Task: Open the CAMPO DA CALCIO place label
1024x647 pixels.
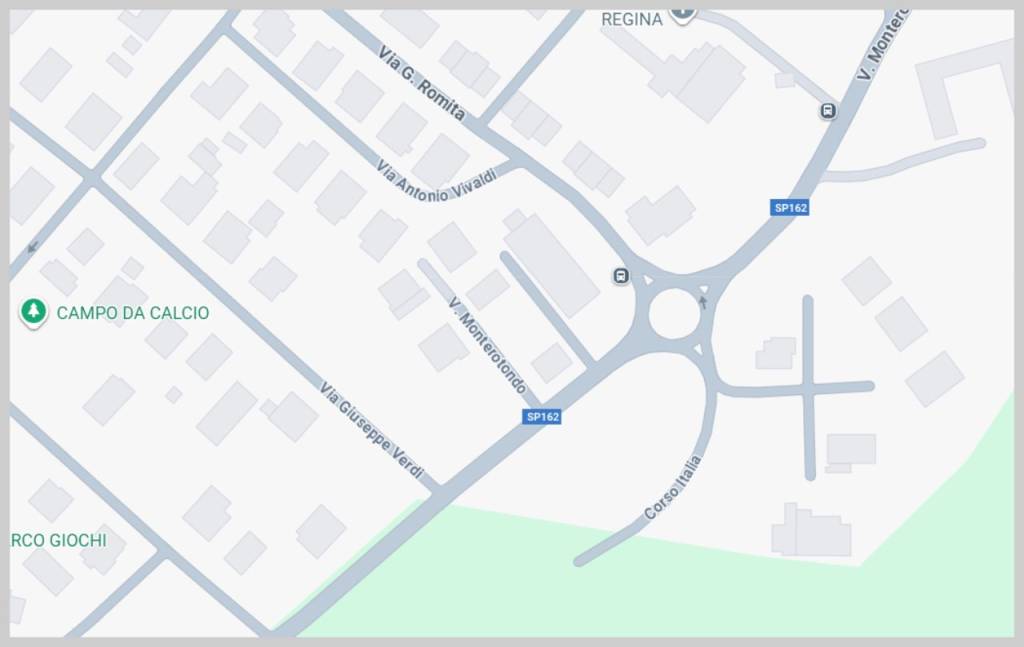Action: [x=133, y=313]
